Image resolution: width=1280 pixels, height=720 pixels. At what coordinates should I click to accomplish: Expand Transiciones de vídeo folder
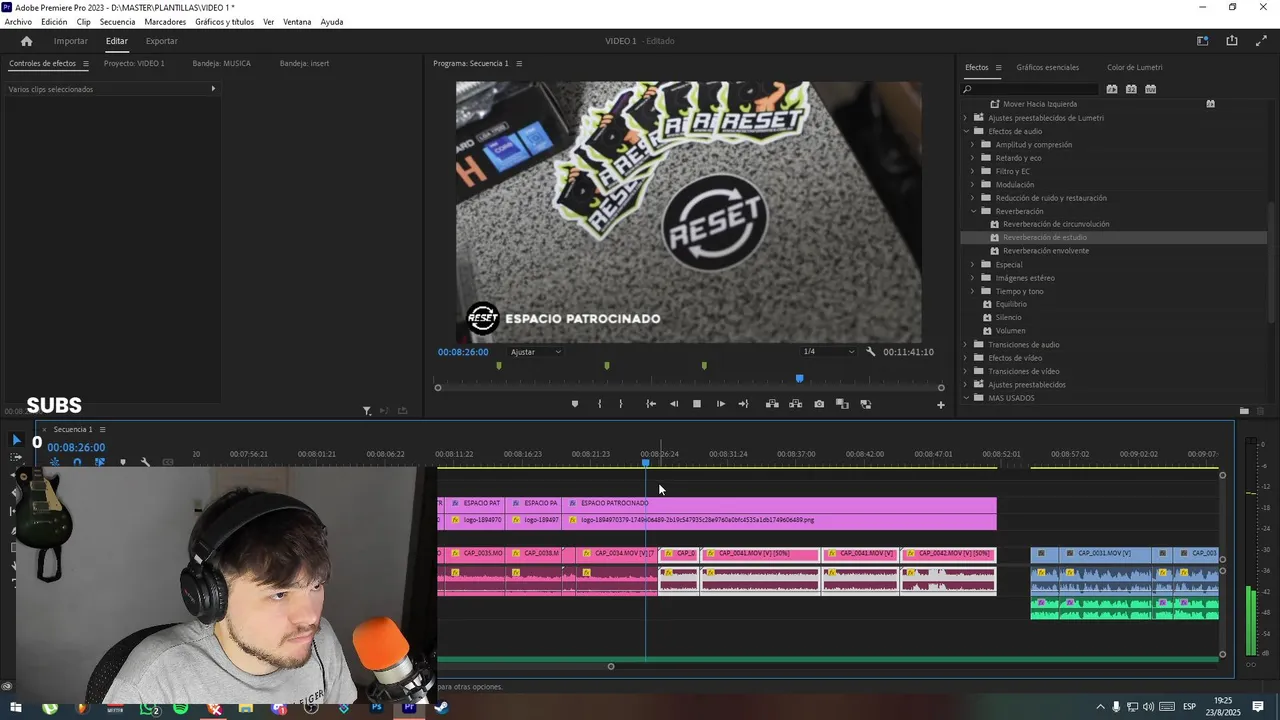click(966, 371)
